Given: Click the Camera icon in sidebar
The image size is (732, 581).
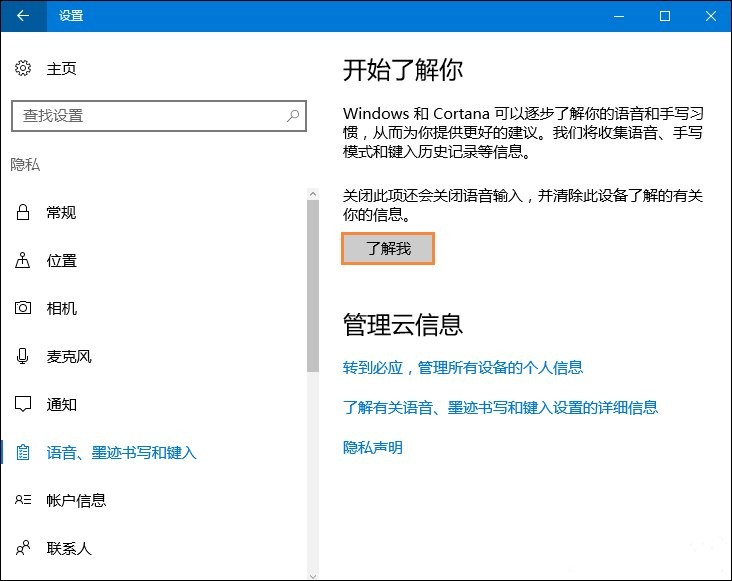Looking at the screenshot, I should pos(23,309).
